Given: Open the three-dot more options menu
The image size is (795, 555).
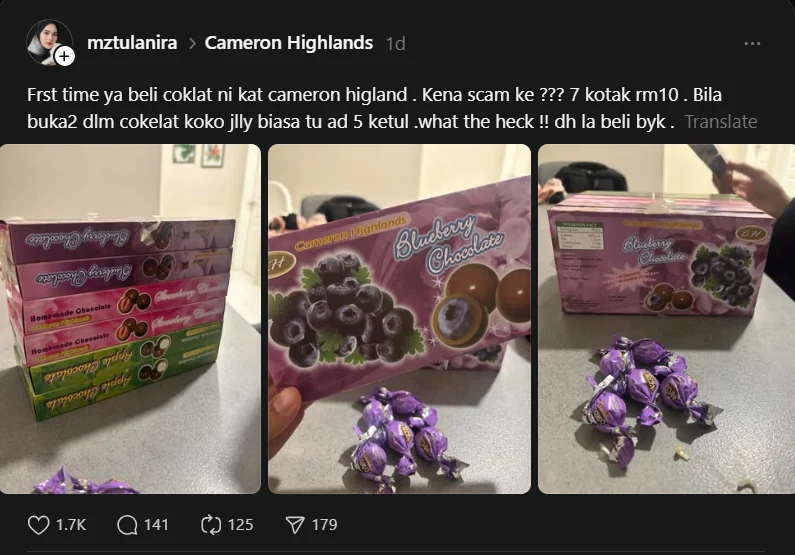Looking at the screenshot, I should [x=752, y=44].
